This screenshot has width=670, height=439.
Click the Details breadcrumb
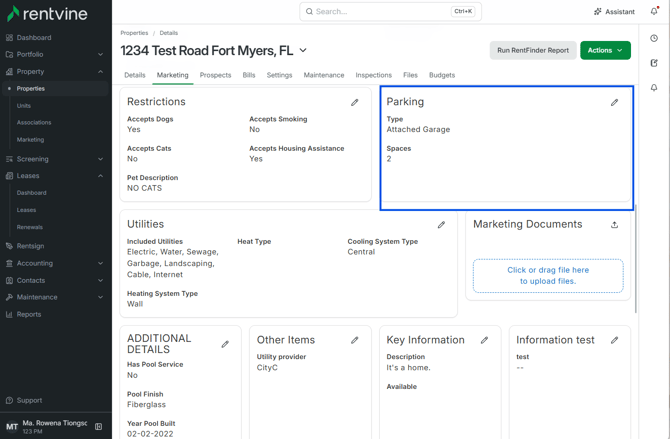click(169, 33)
